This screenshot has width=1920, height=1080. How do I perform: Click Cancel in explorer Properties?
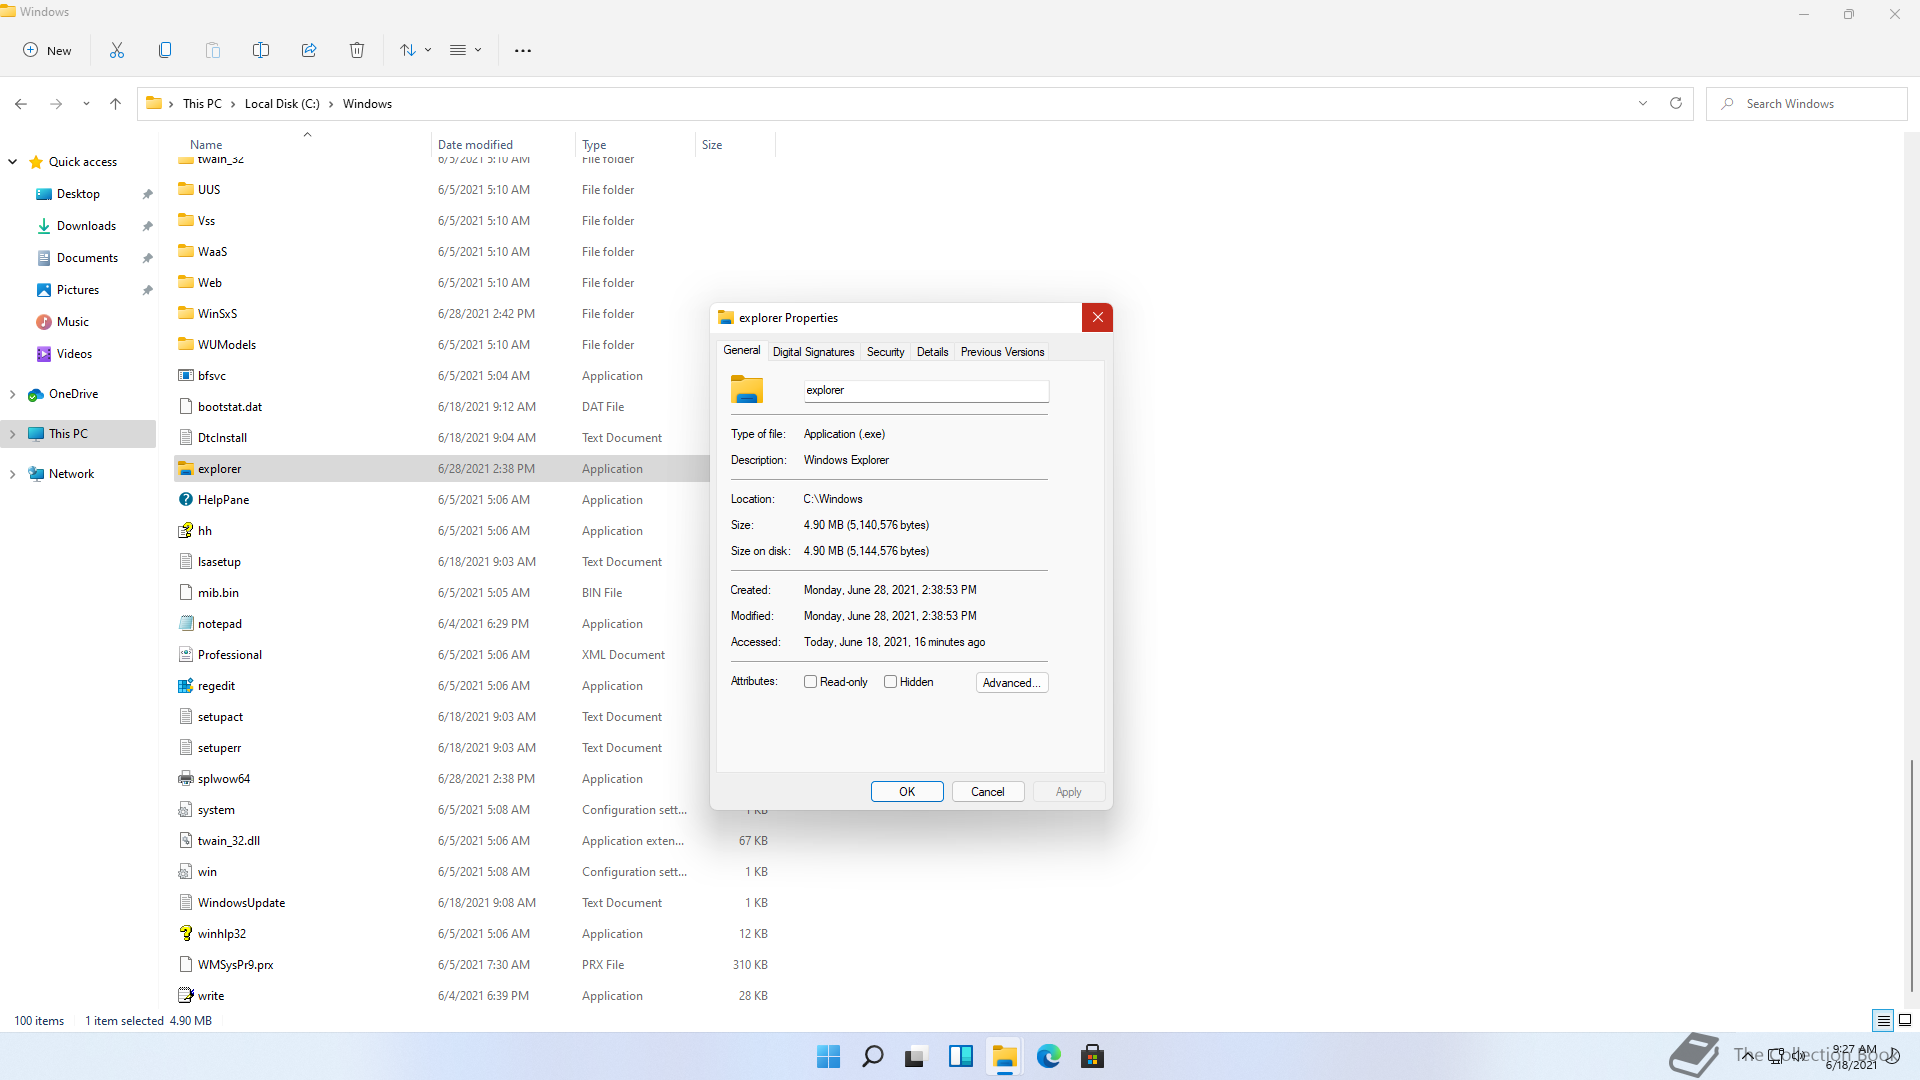[x=988, y=792]
